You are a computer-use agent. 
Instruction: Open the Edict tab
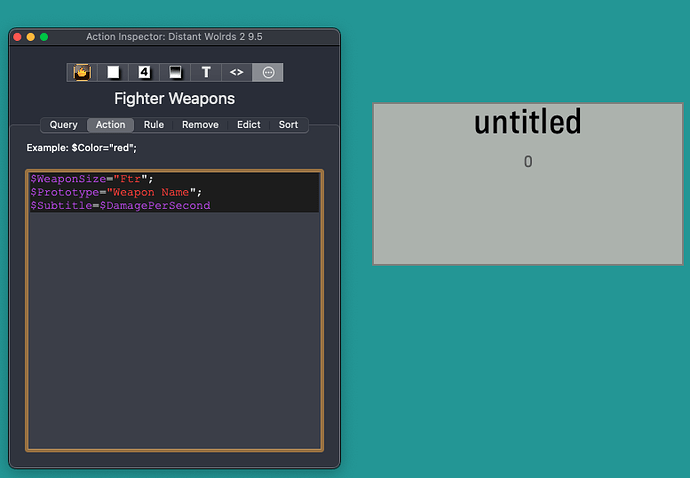tap(249, 125)
